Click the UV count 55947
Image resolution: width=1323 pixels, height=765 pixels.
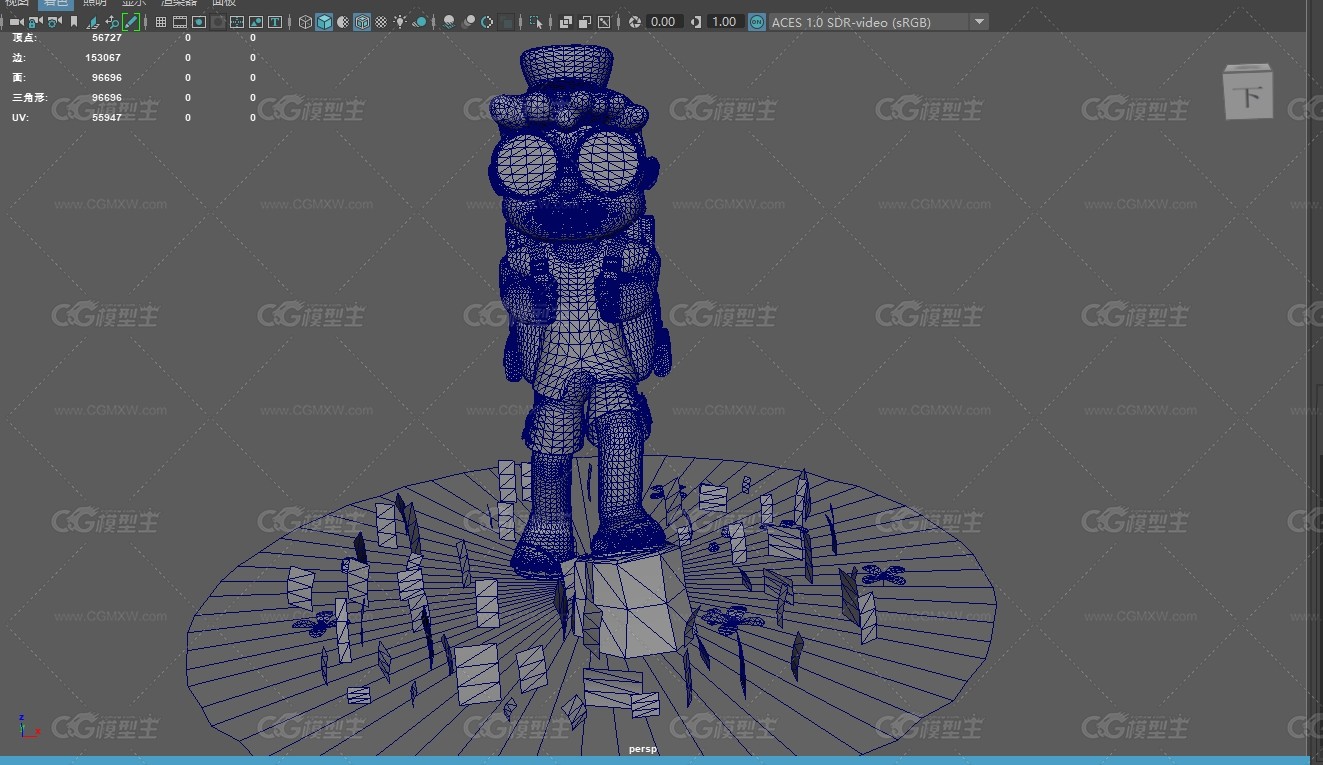pyautogui.click(x=106, y=118)
